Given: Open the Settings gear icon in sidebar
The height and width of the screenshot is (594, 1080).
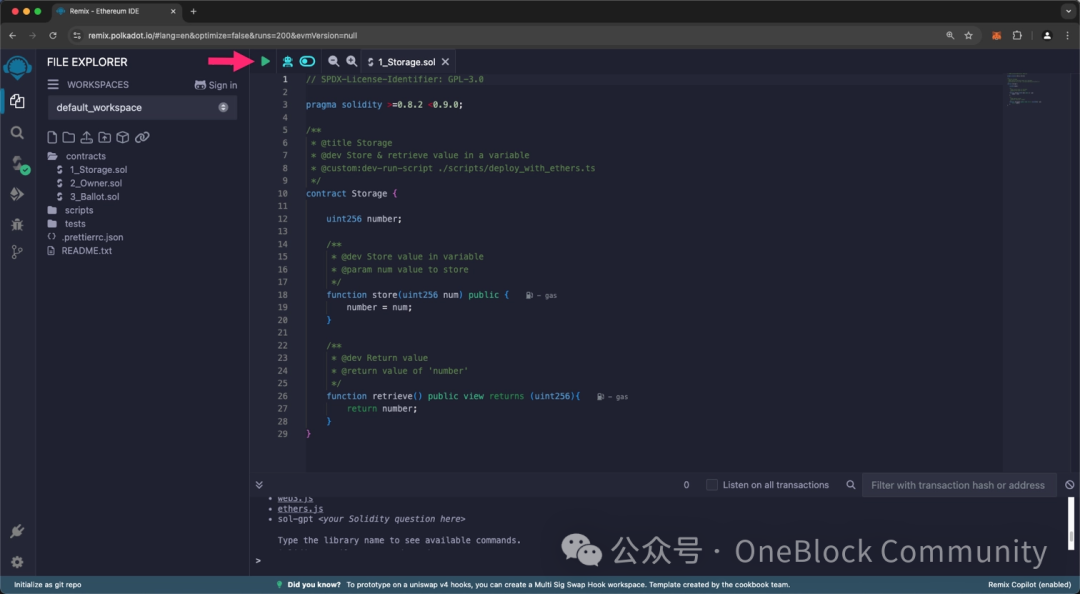Looking at the screenshot, I should pyautogui.click(x=17, y=562).
